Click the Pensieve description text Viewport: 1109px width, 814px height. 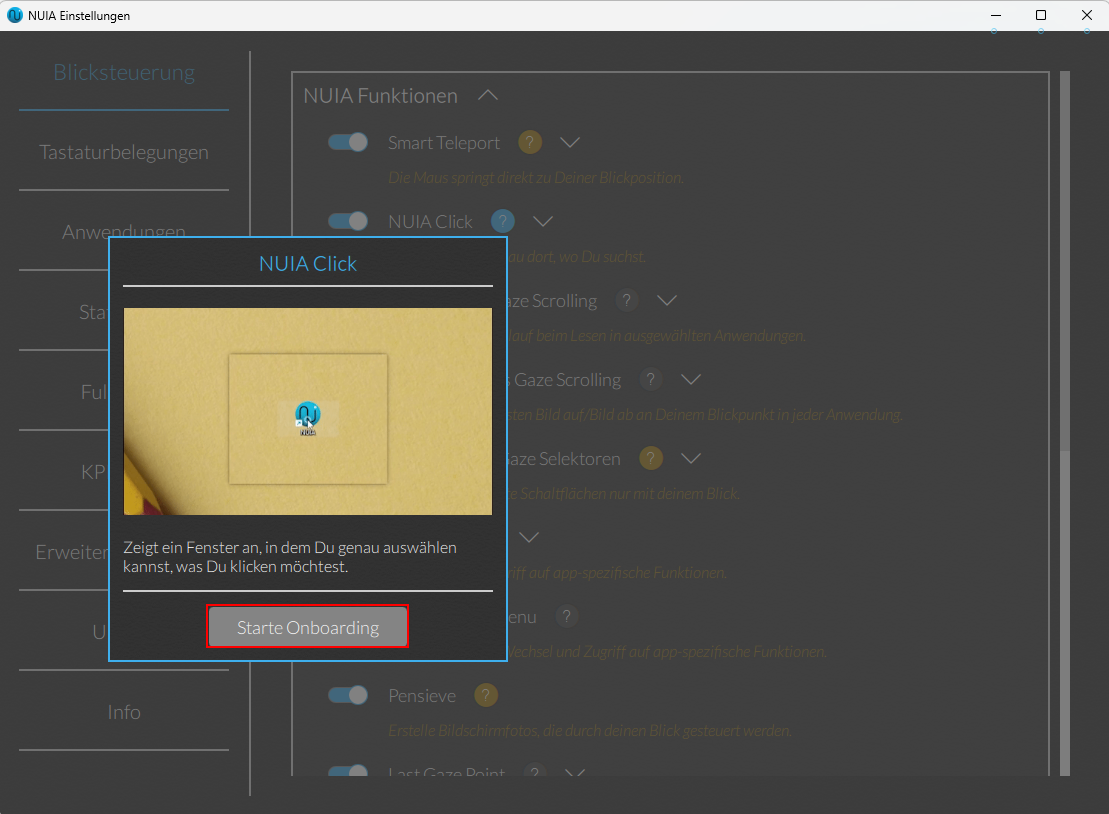[589, 731]
